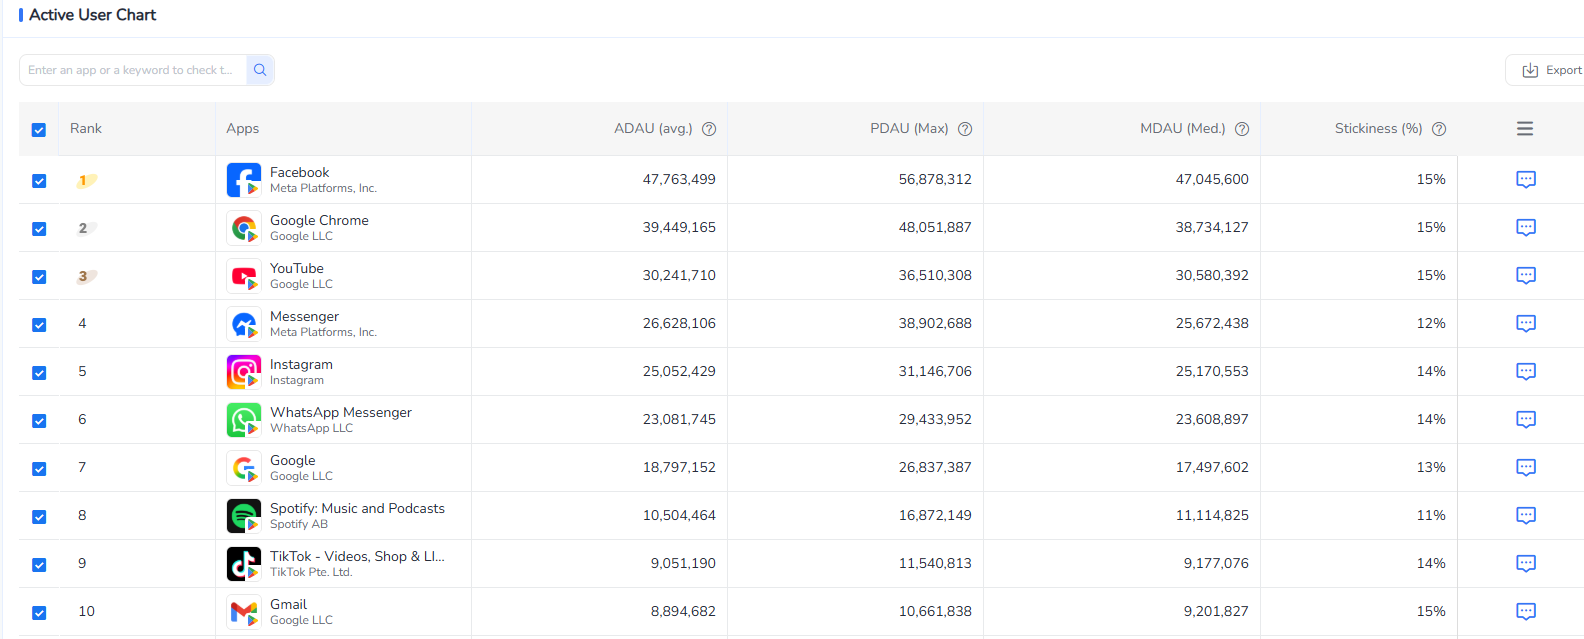Open the comment icon for Facebook row

pos(1525,180)
